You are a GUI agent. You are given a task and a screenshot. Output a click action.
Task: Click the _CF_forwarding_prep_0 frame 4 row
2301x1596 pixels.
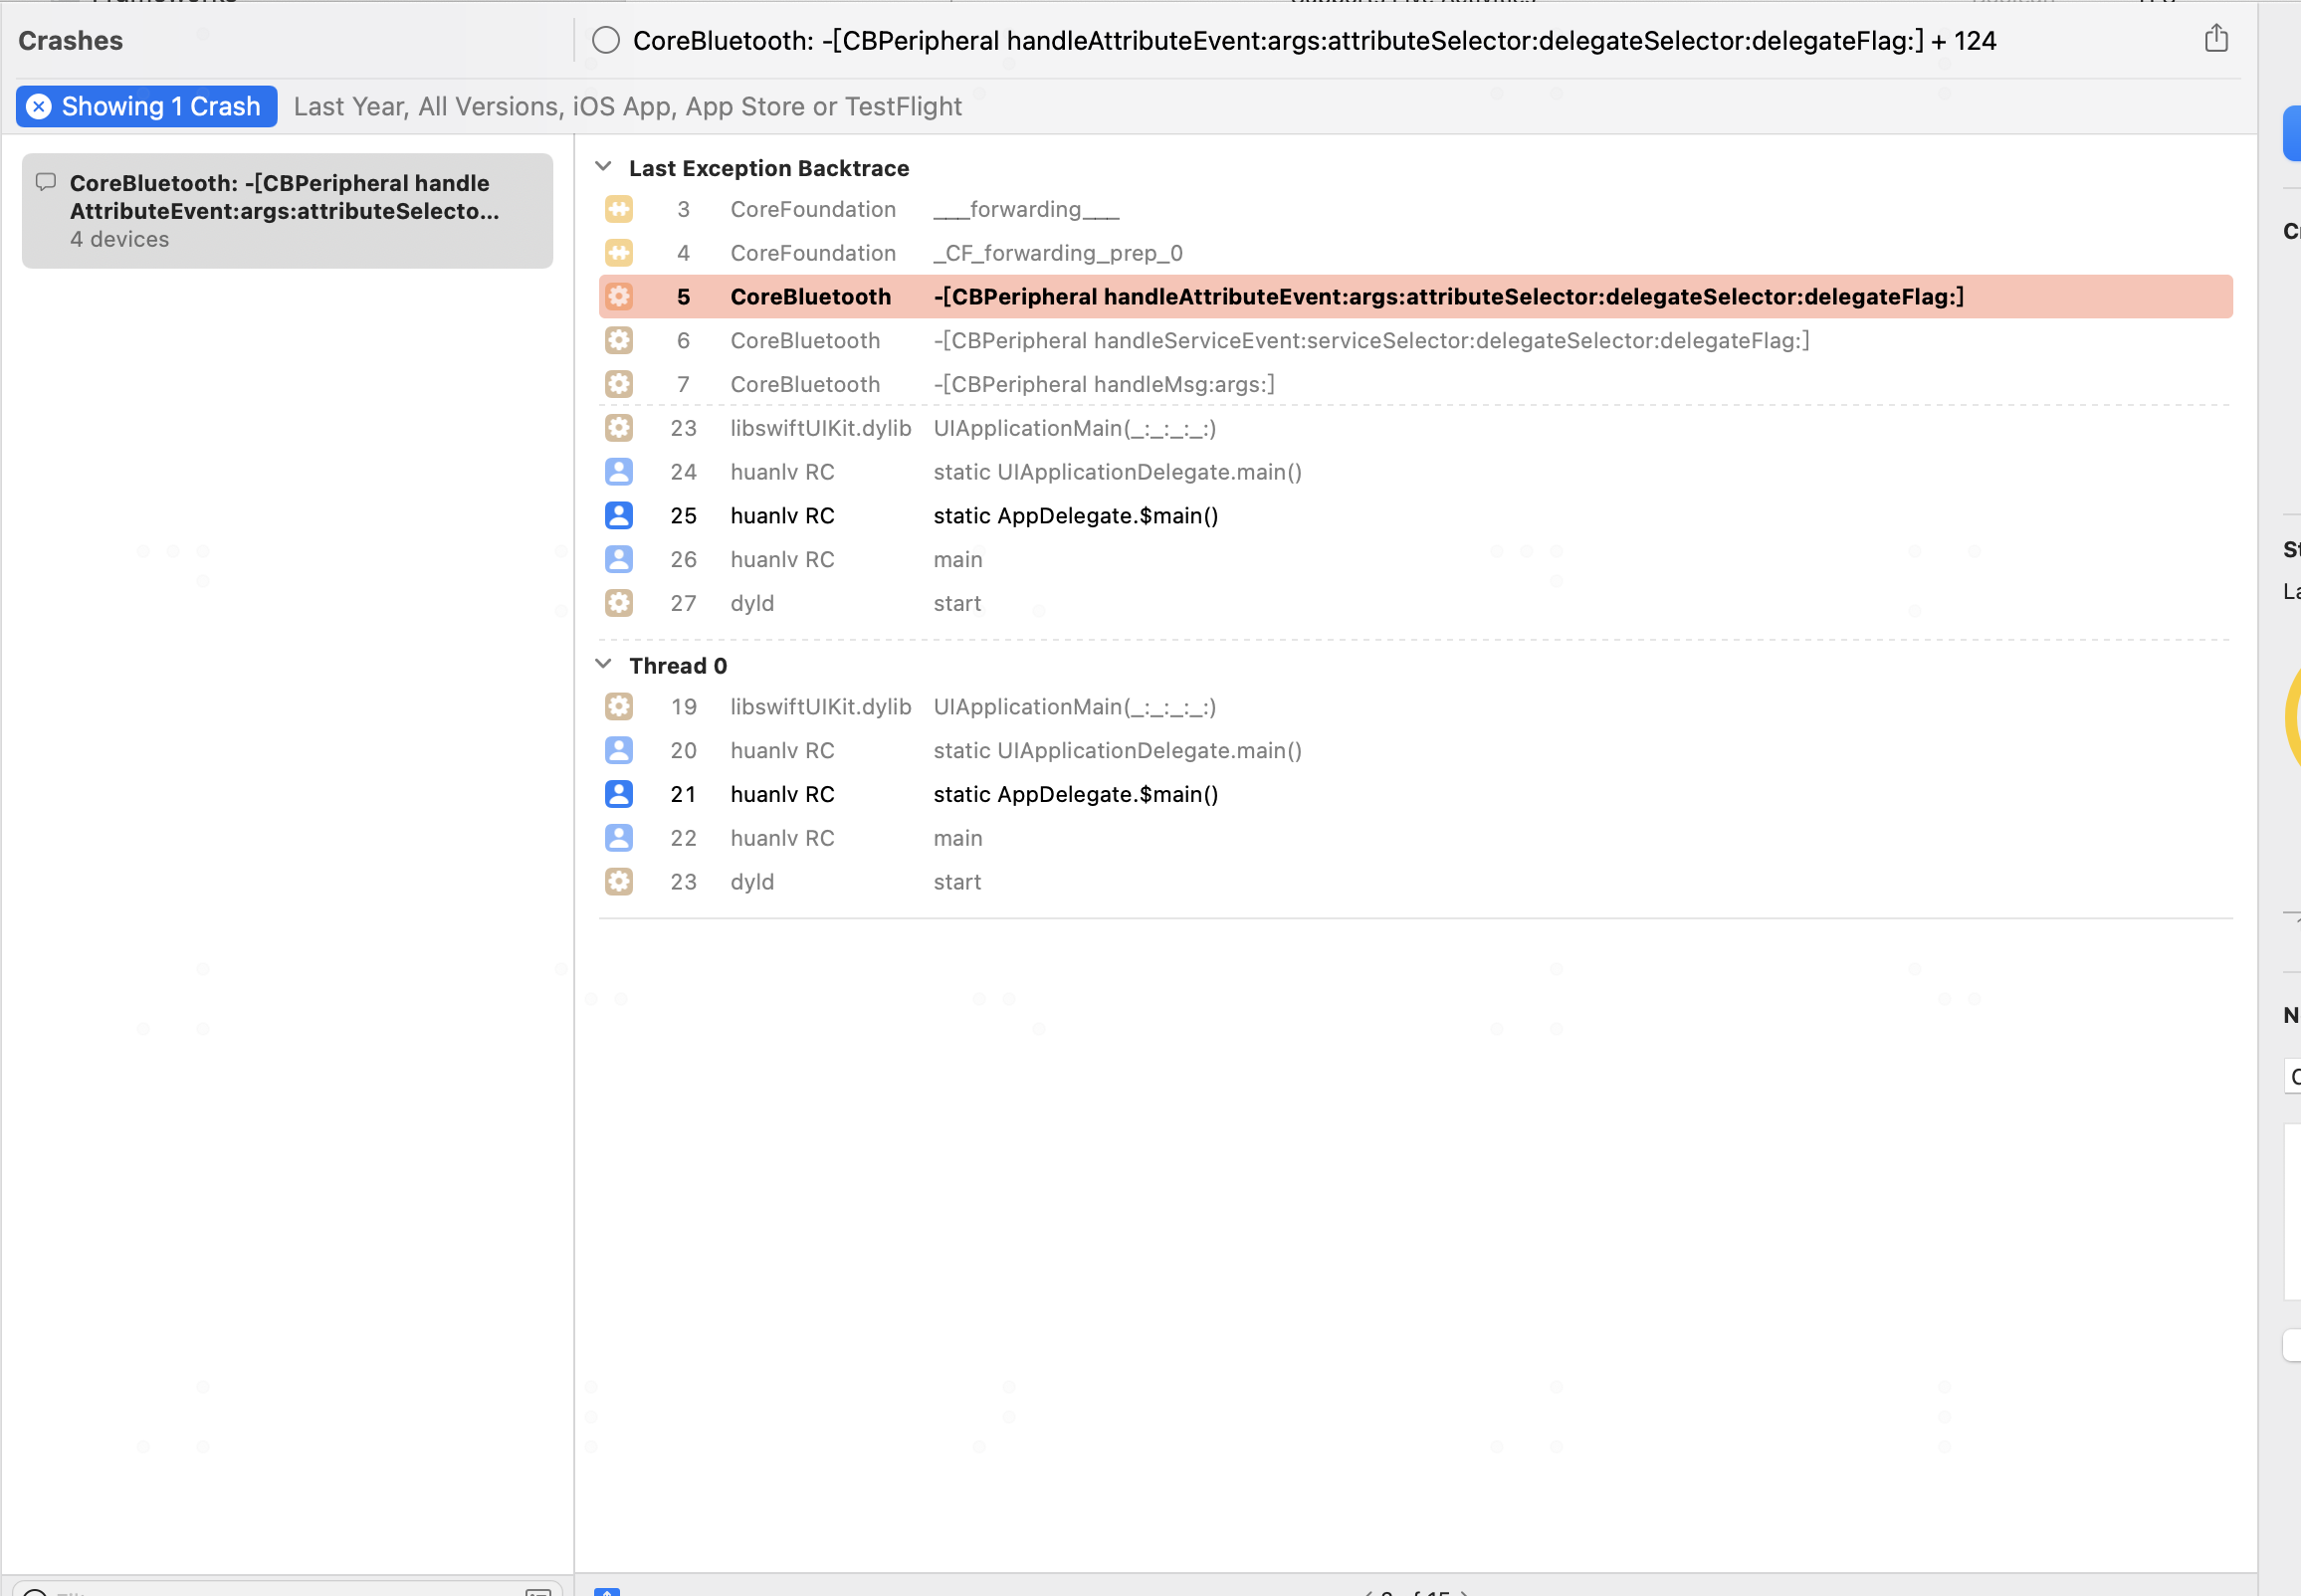[1057, 253]
